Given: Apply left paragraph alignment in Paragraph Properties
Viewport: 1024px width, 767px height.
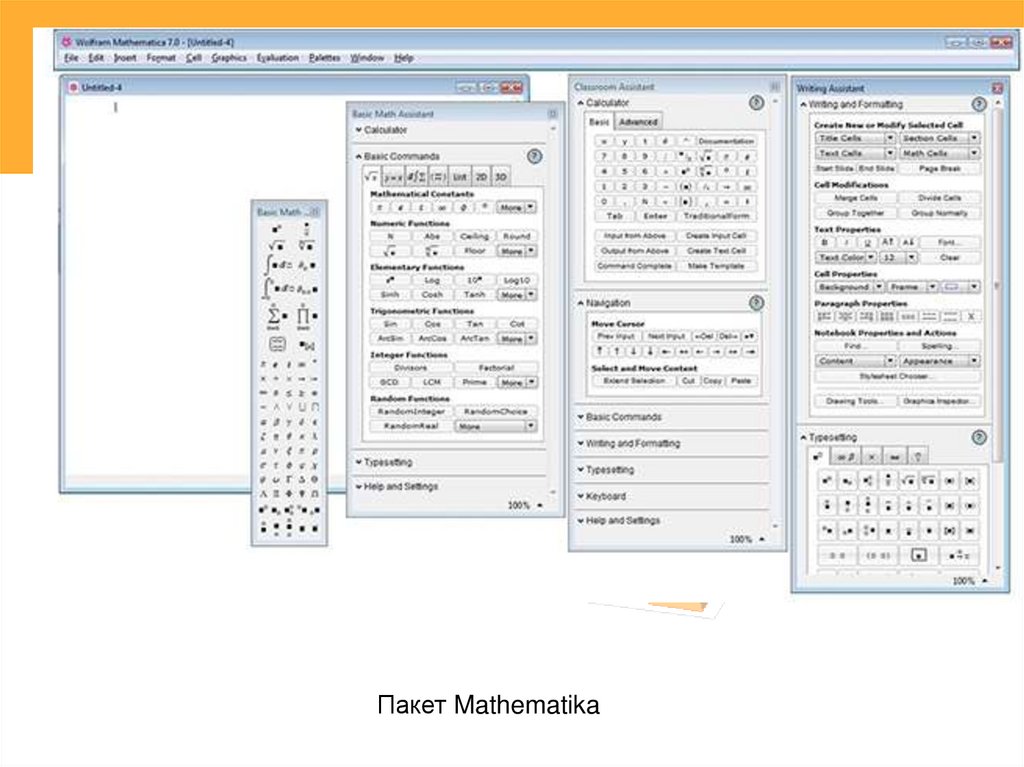Looking at the screenshot, I should 824,317.
